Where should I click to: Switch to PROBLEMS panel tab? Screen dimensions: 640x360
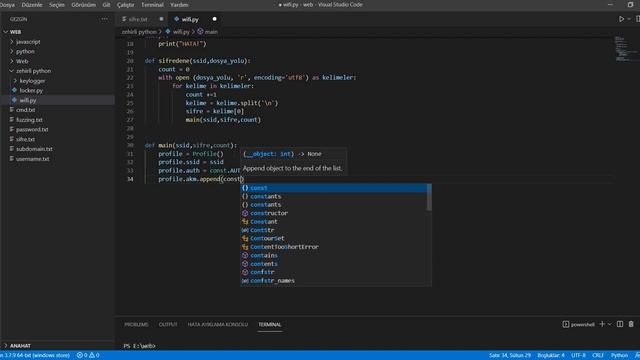tap(136, 324)
